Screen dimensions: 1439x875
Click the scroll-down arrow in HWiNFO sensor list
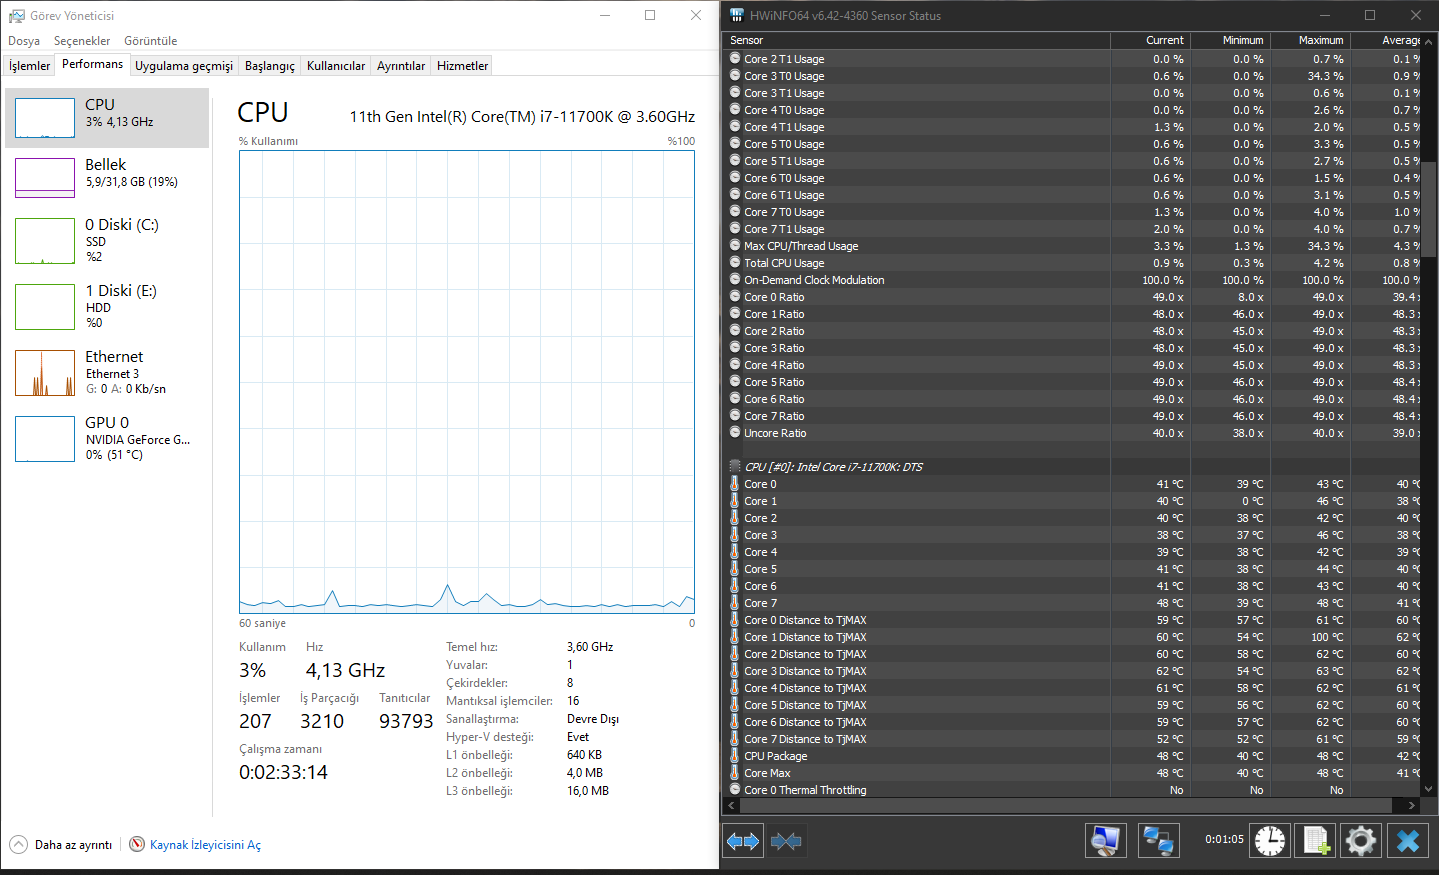[x=1429, y=789]
